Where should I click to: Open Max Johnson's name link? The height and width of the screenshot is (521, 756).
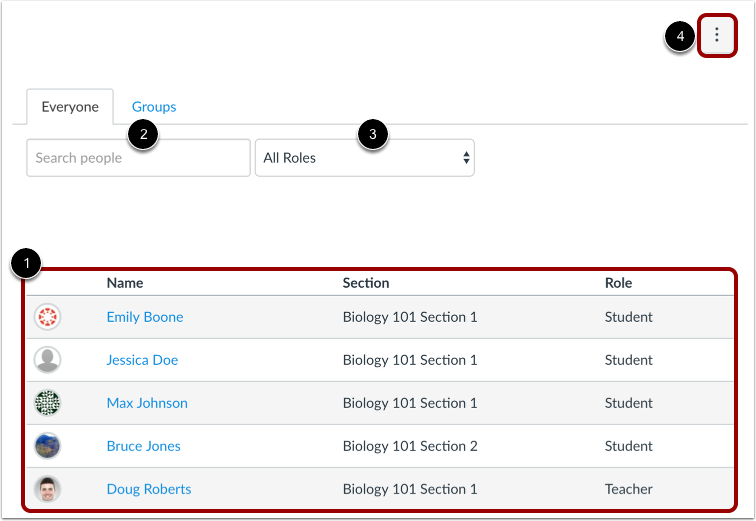[147, 403]
